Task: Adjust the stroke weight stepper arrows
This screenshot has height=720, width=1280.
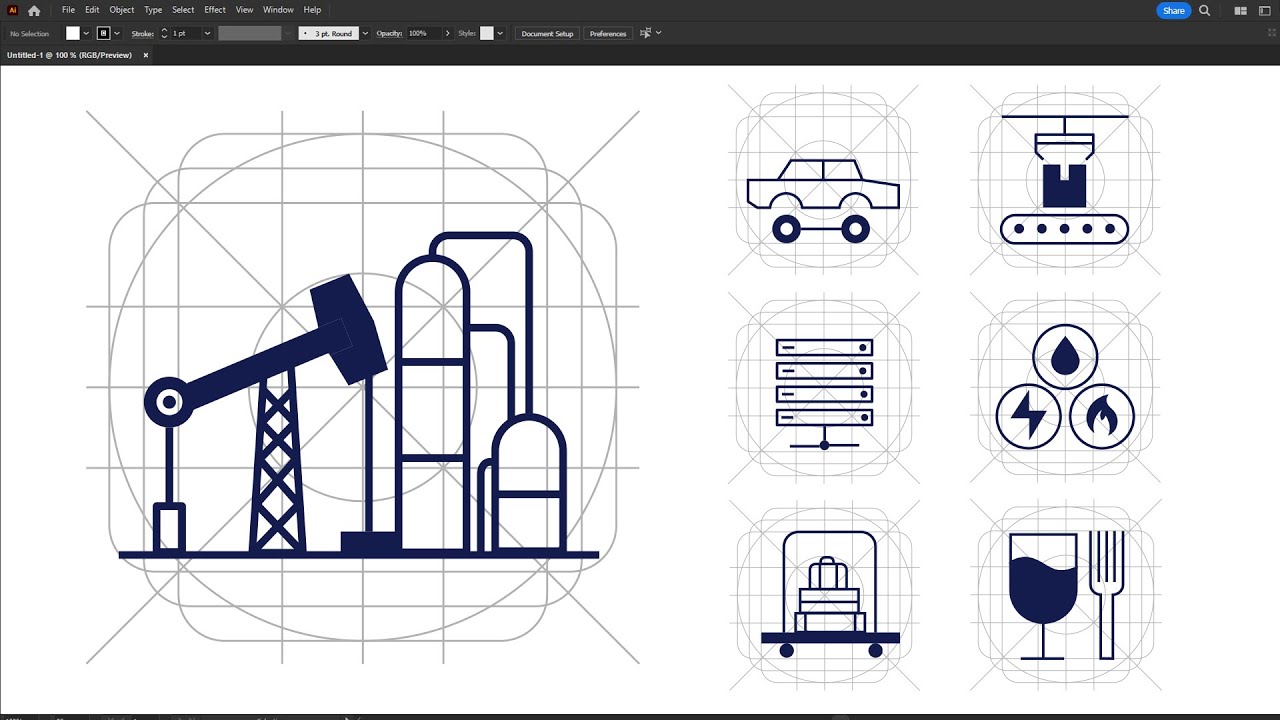Action: pos(164,33)
